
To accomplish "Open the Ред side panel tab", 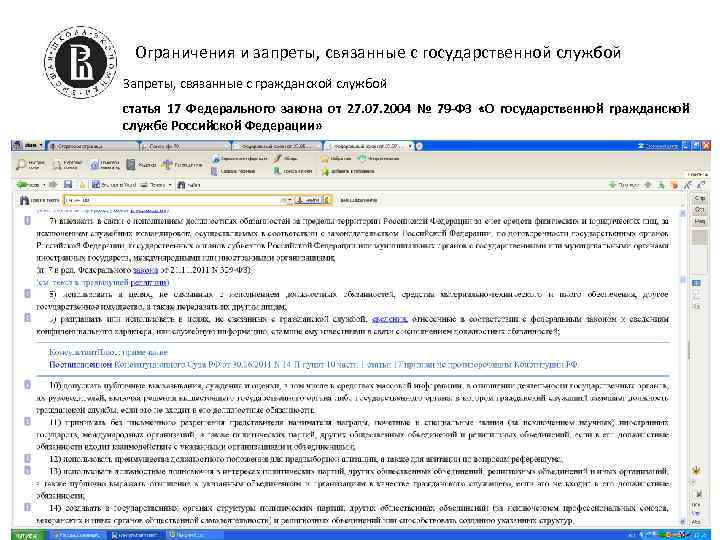I will 699,221.
